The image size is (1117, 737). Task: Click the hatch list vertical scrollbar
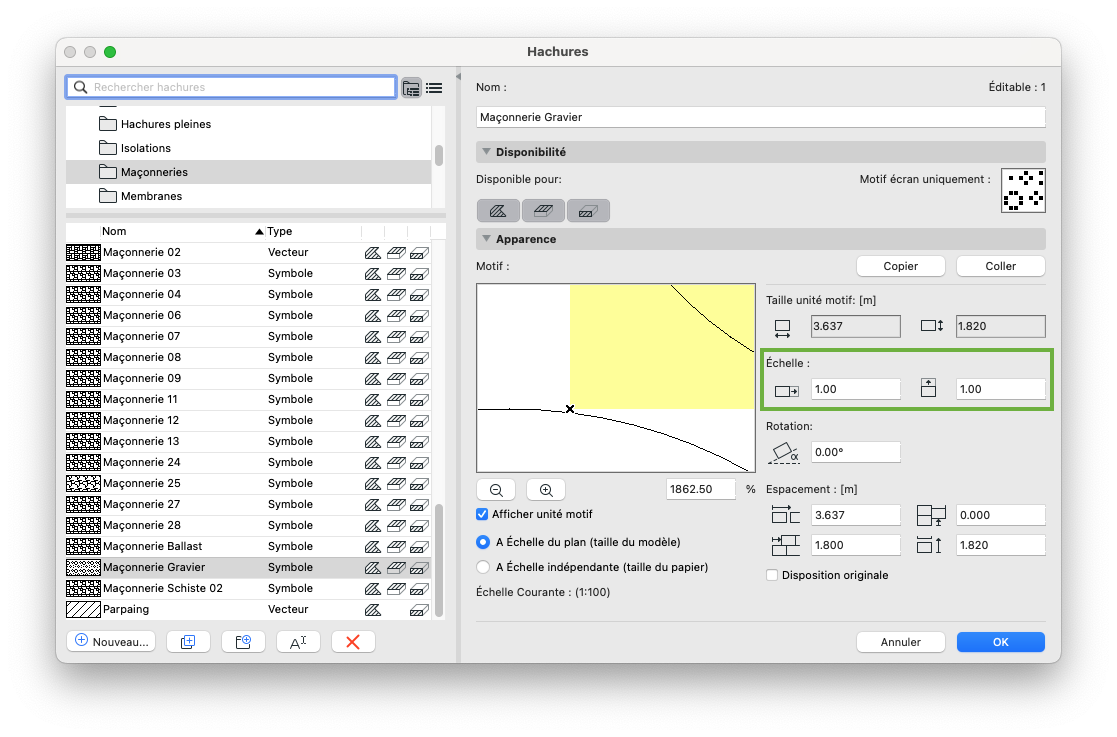click(x=439, y=560)
